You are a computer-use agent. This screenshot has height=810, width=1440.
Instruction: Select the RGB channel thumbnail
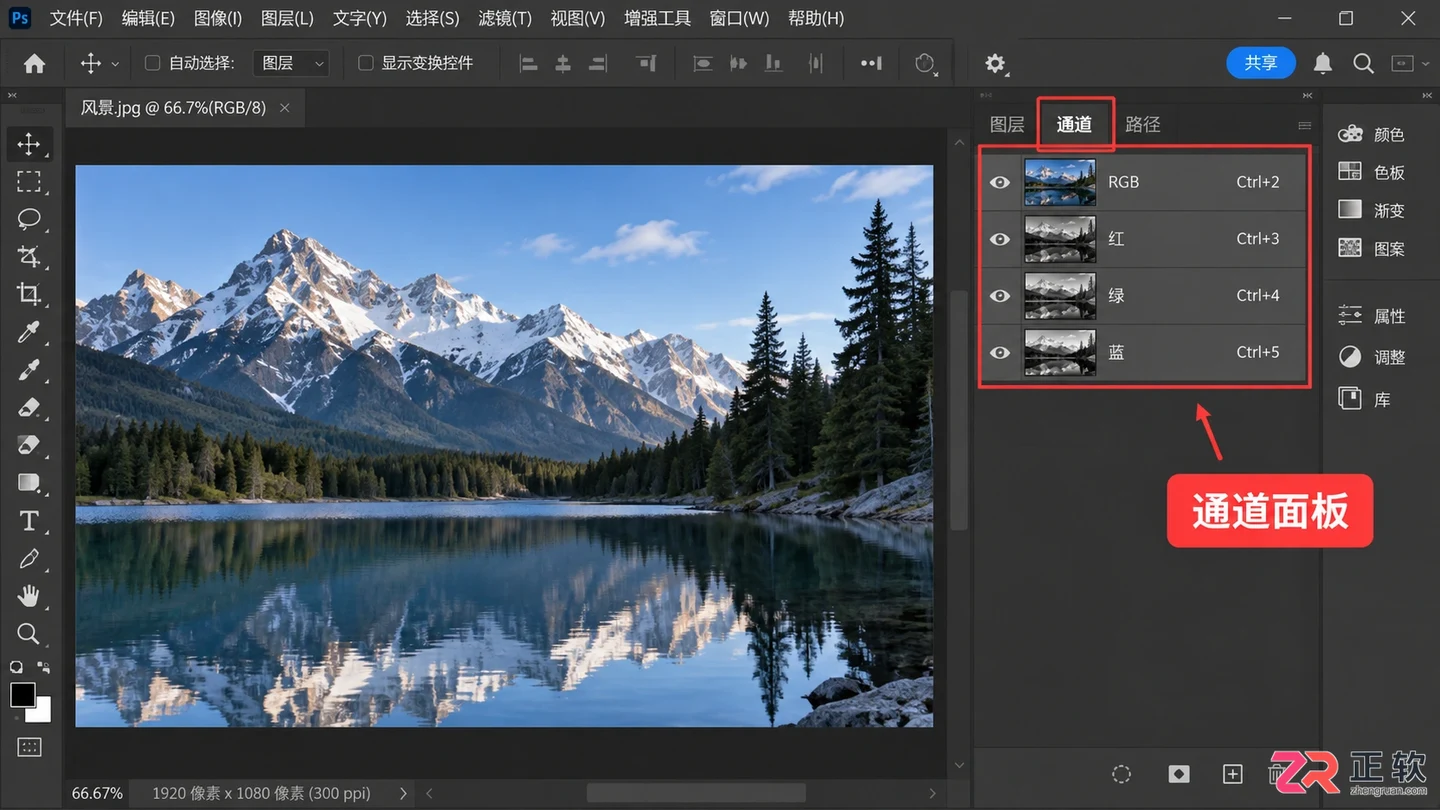pyautogui.click(x=1060, y=182)
